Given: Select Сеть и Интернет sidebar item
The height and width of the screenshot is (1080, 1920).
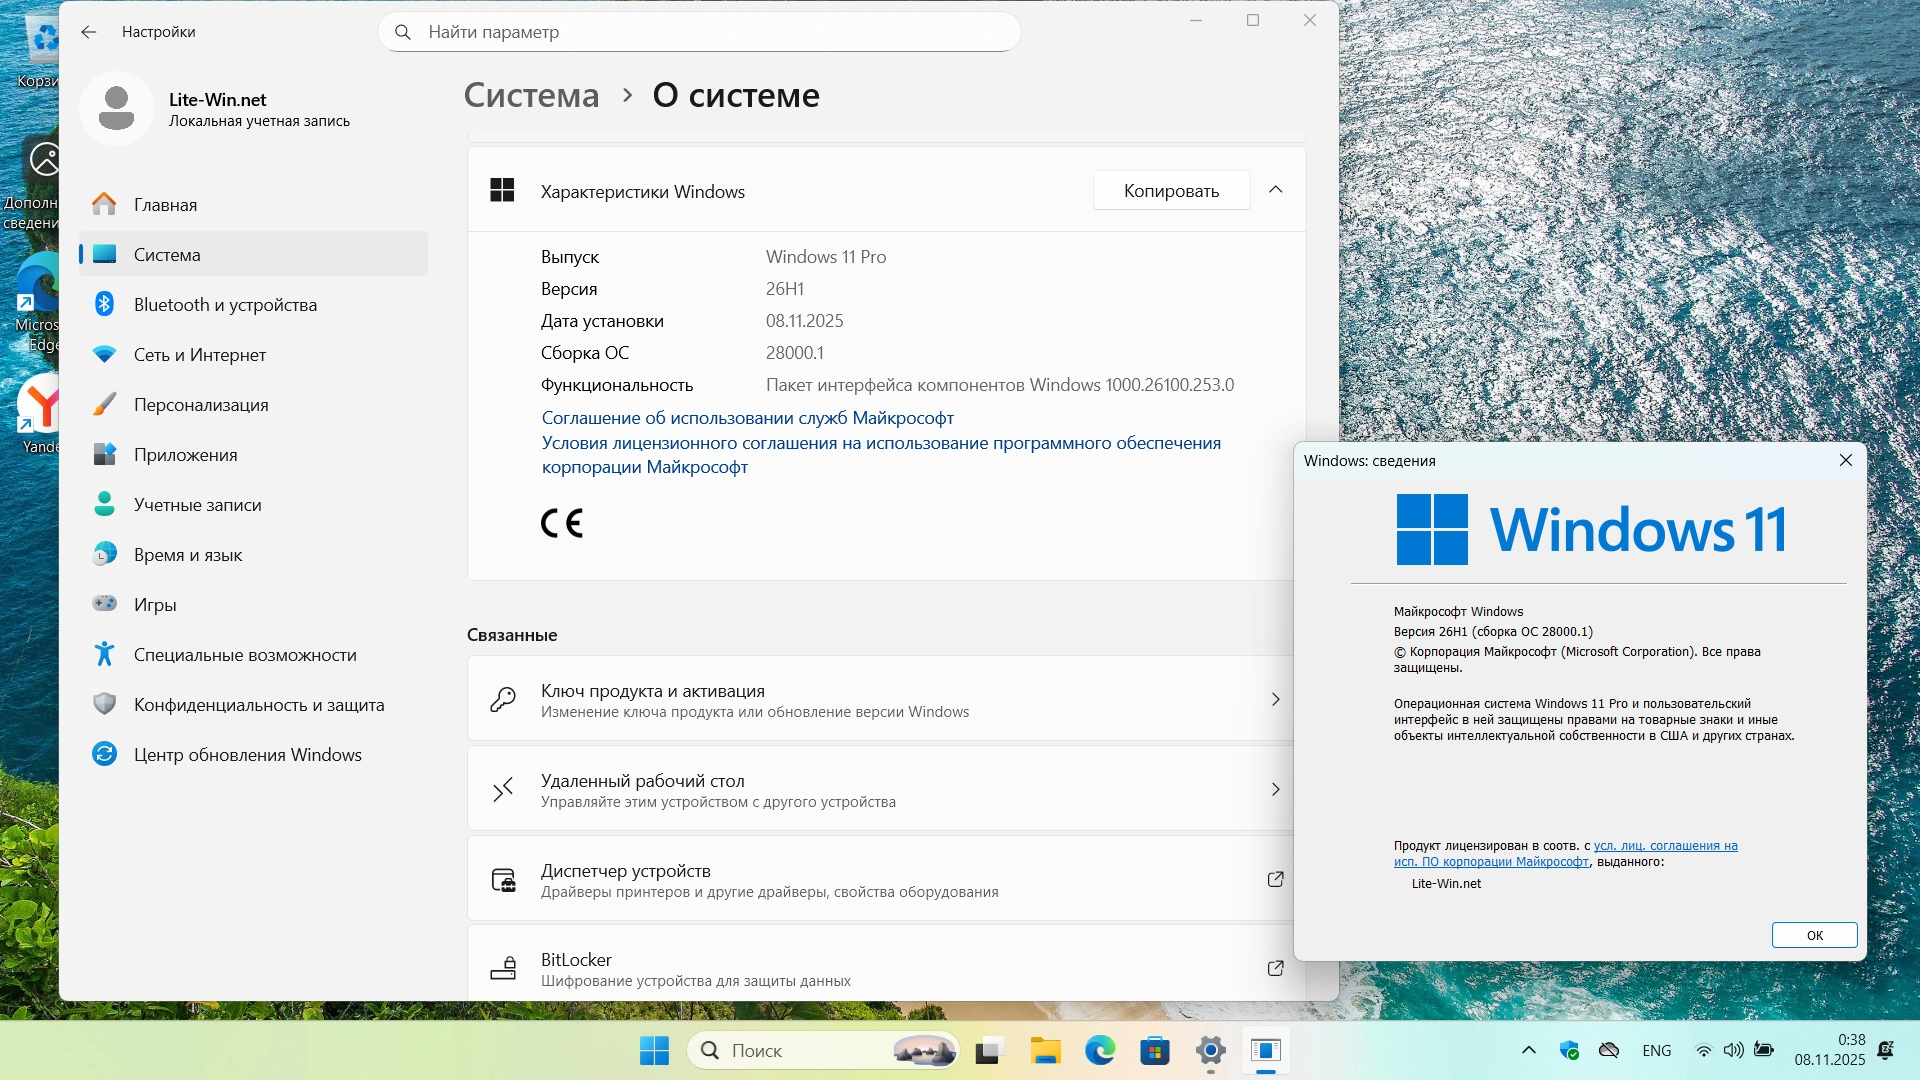Looking at the screenshot, I should pyautogui.click(x=199, y=355).
